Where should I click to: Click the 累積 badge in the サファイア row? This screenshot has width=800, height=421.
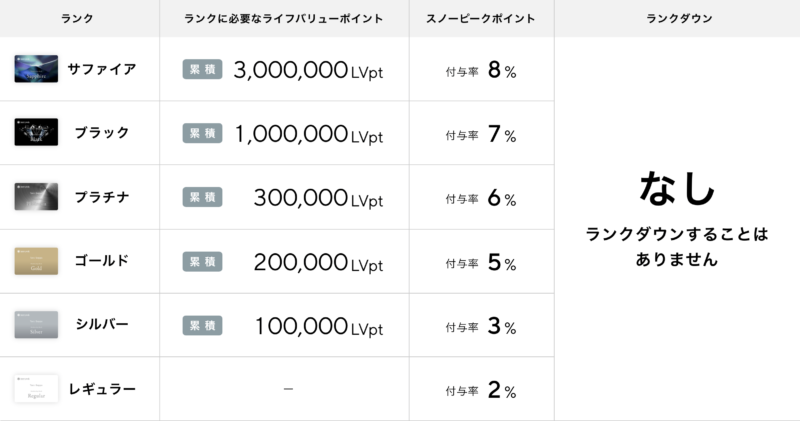[203, 69]
